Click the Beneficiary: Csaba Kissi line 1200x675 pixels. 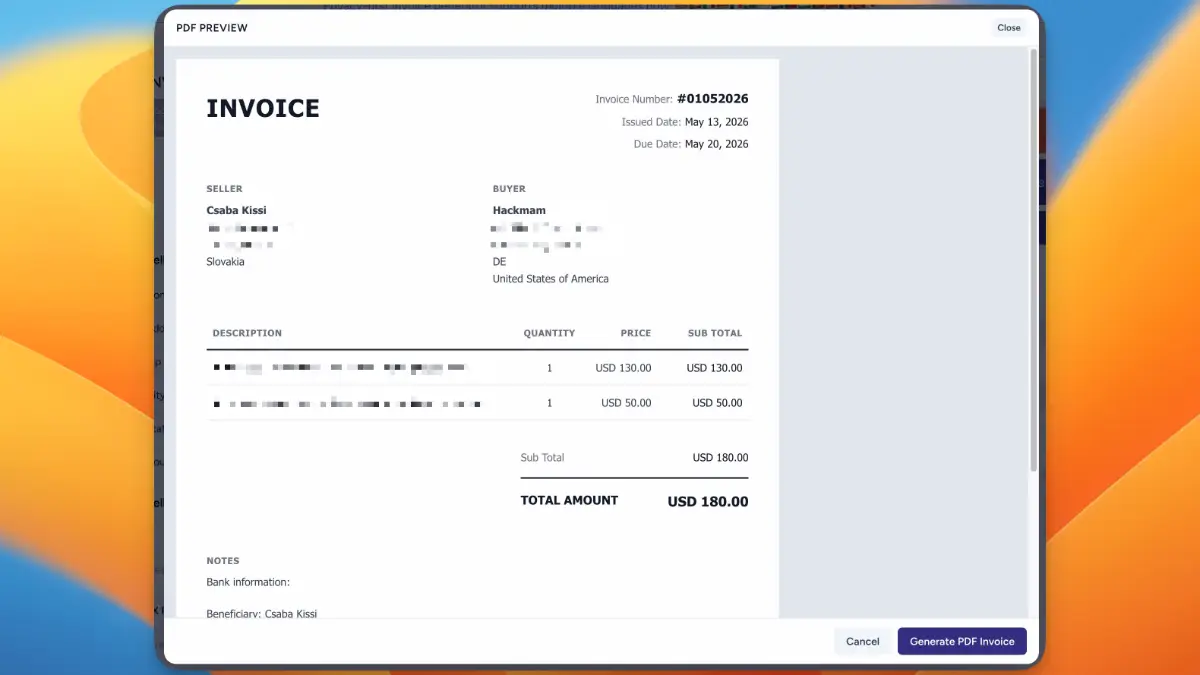261,613
